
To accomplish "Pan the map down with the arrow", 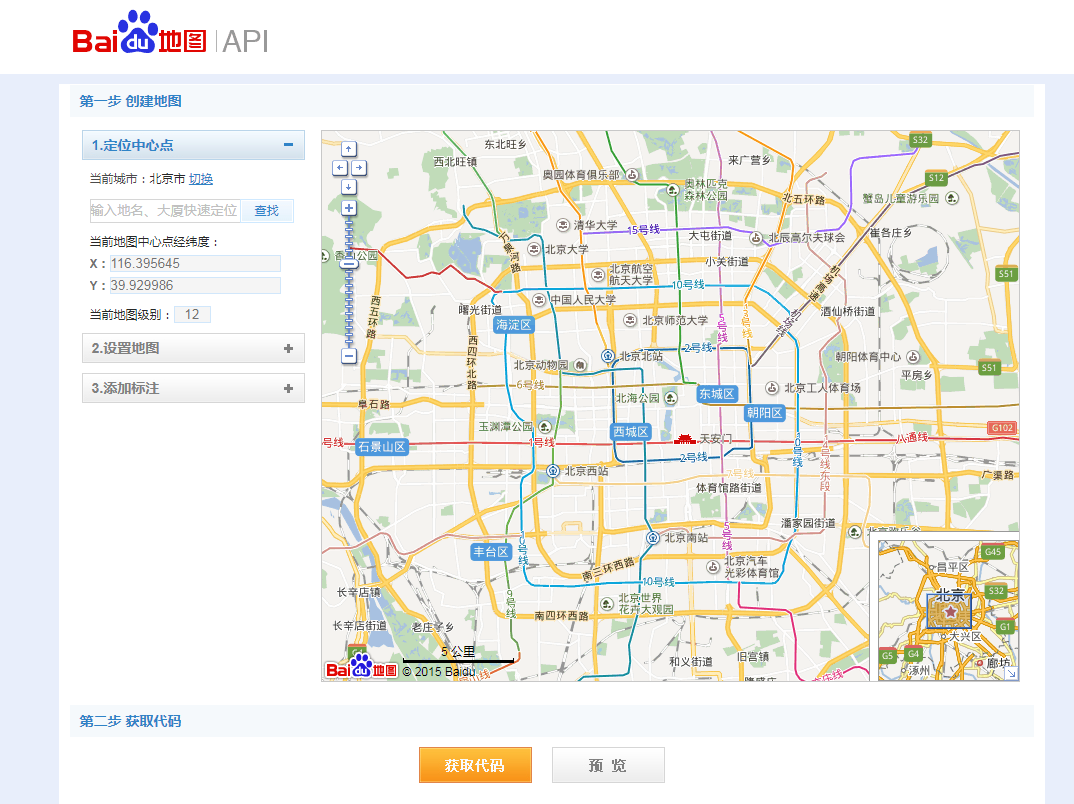I will (349, 187).
